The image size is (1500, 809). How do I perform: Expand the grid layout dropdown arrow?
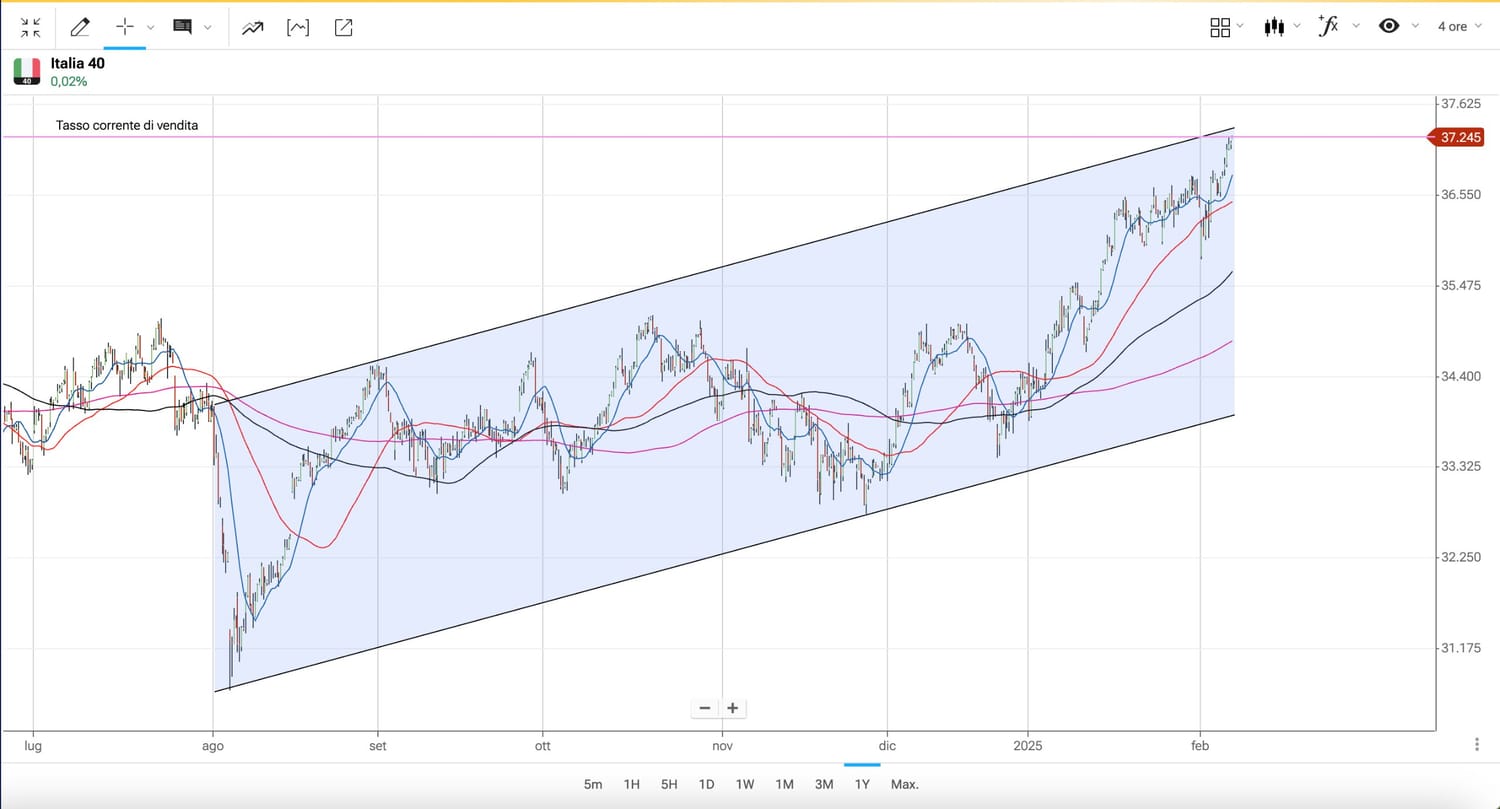1240,26
